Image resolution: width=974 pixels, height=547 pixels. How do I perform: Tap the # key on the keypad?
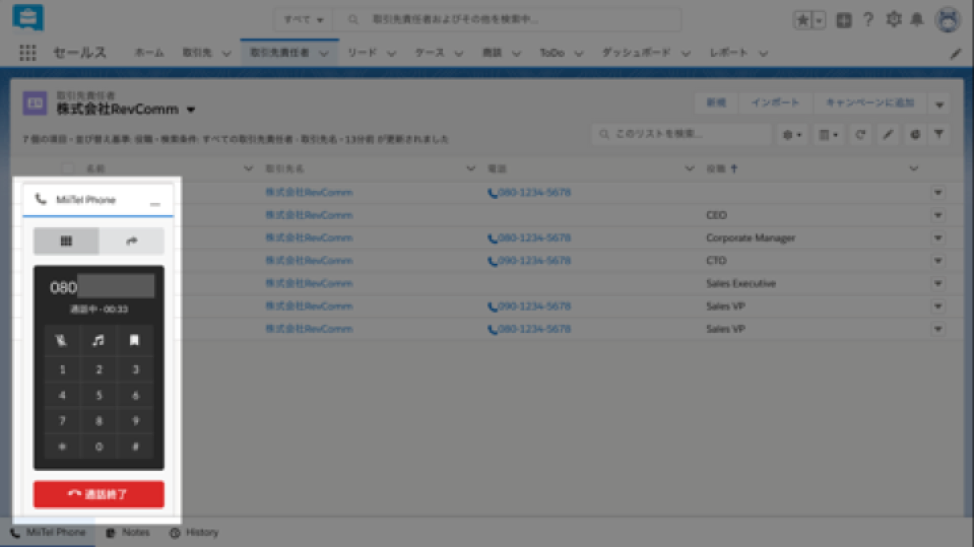pyautogui.click(x=135, y=446)
